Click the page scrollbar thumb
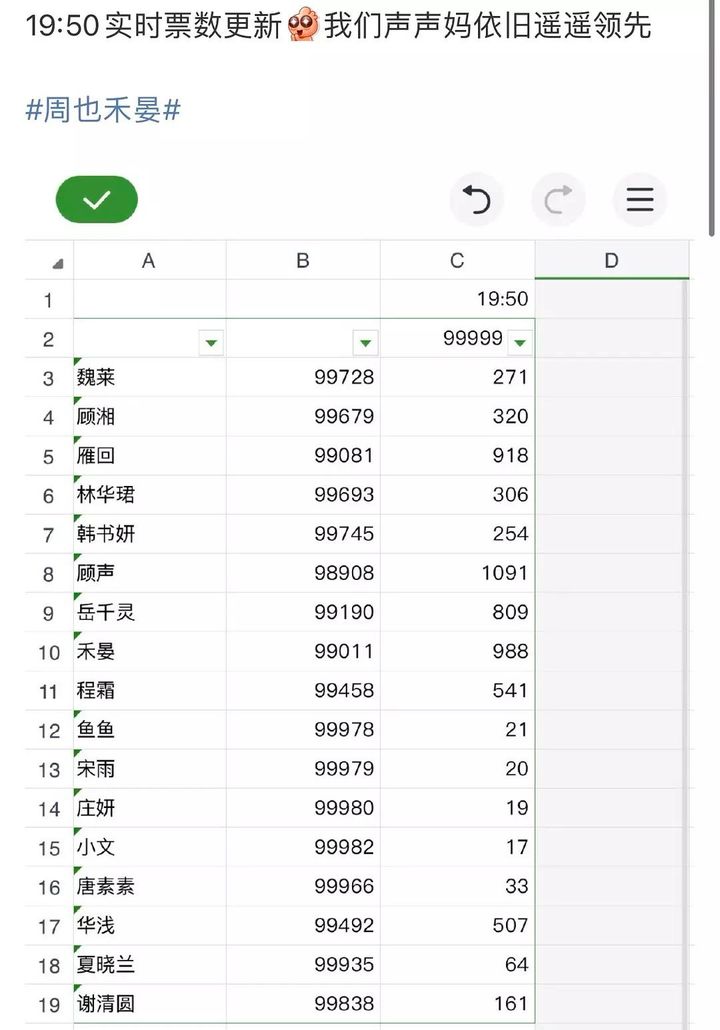720x1030 pixels. [711, 117]
